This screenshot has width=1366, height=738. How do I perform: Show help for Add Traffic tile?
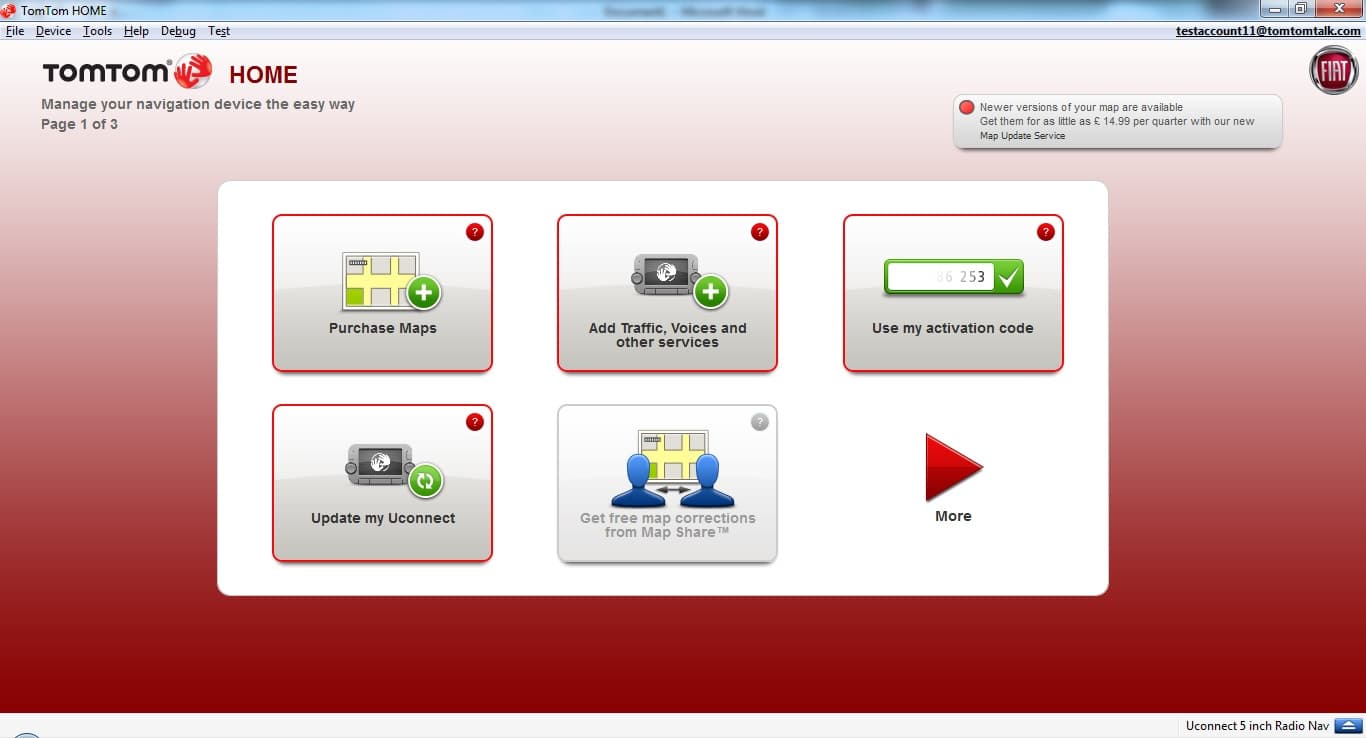760,232
